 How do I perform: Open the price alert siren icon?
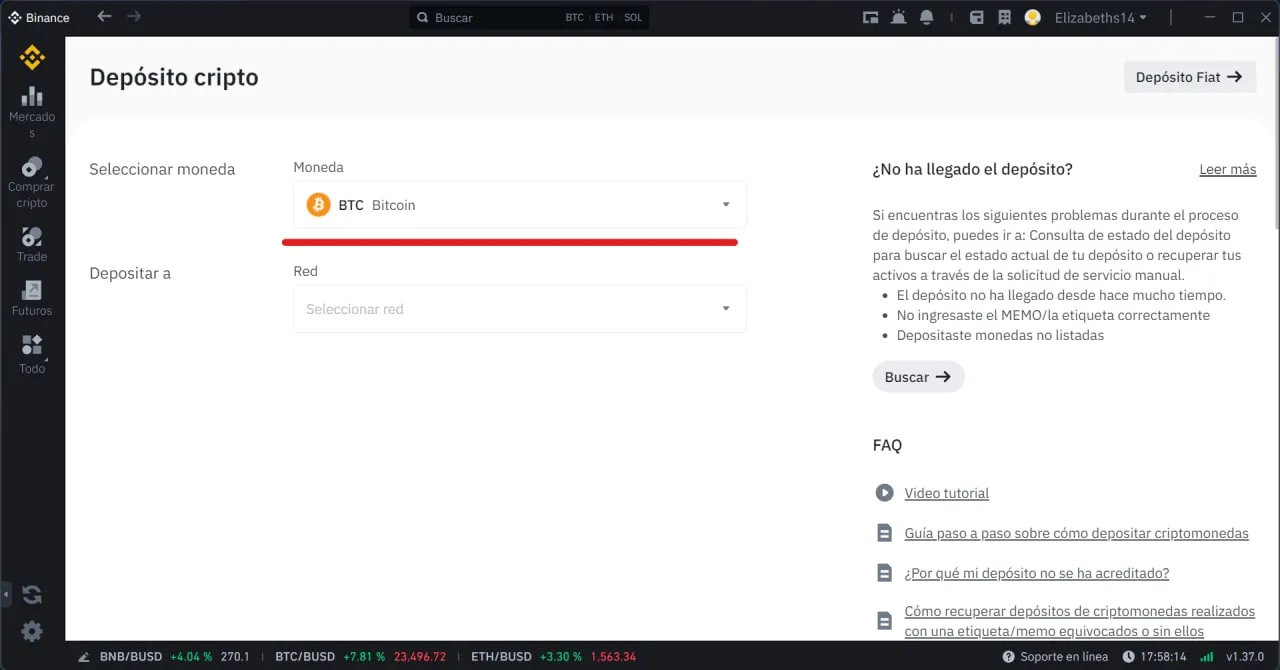[x=898, y=17]
